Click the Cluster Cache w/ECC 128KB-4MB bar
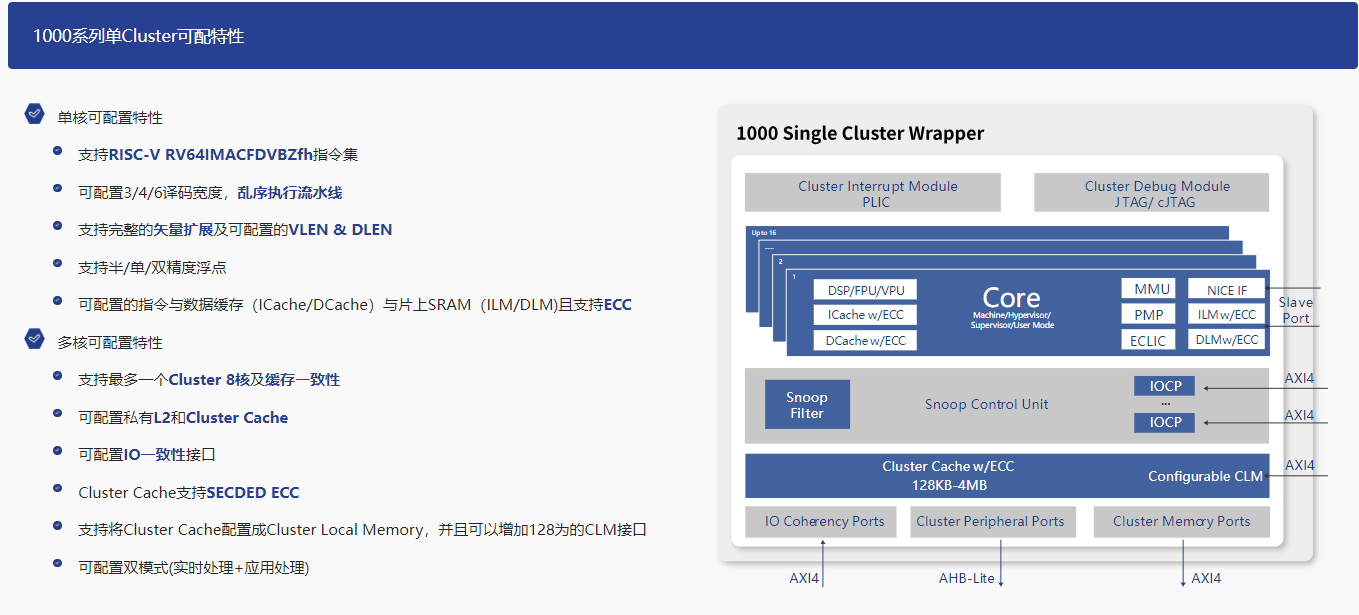Viewport: 1359px width, 615px height. tap(947, 476)
